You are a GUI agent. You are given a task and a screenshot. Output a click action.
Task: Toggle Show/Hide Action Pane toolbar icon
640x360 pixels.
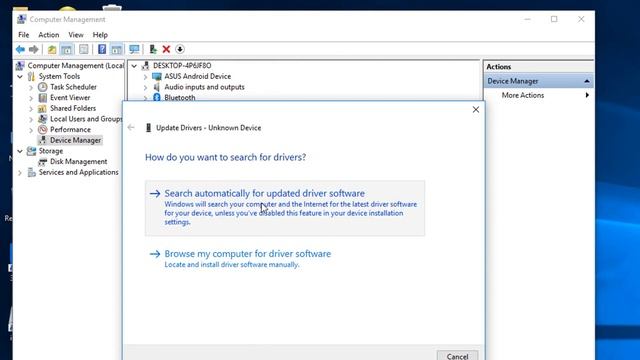[116, 49]
